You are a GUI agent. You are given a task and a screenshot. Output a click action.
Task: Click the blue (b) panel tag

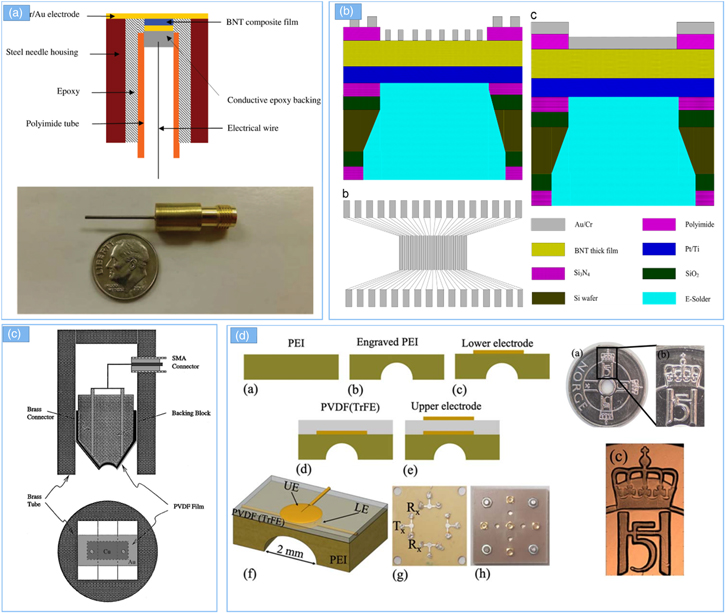346,12
